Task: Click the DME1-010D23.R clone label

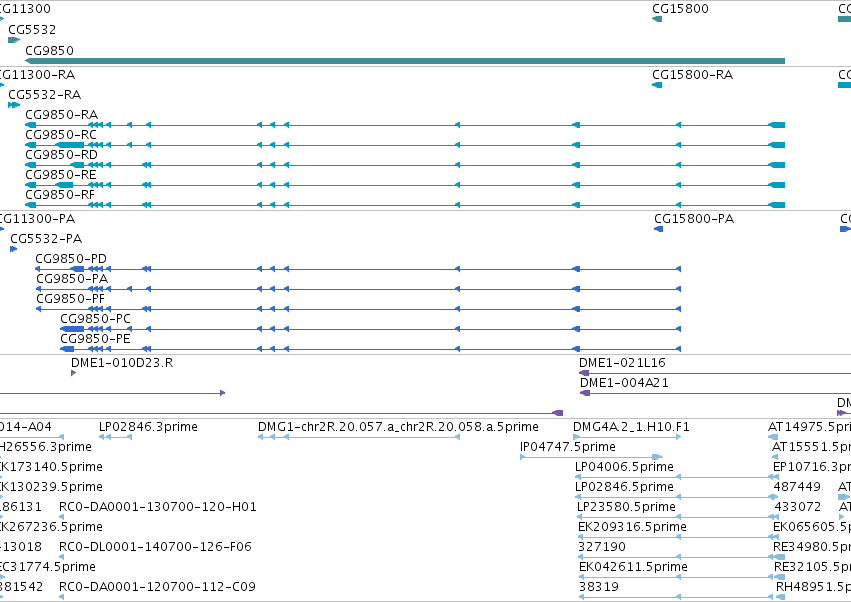Action: tap(122, 363)
